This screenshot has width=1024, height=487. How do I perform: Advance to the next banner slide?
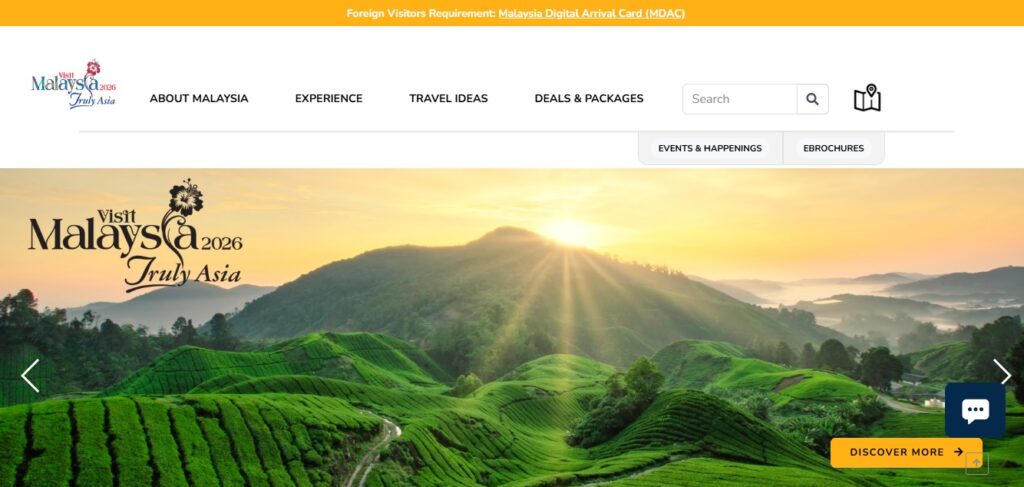coord(1002,372)
